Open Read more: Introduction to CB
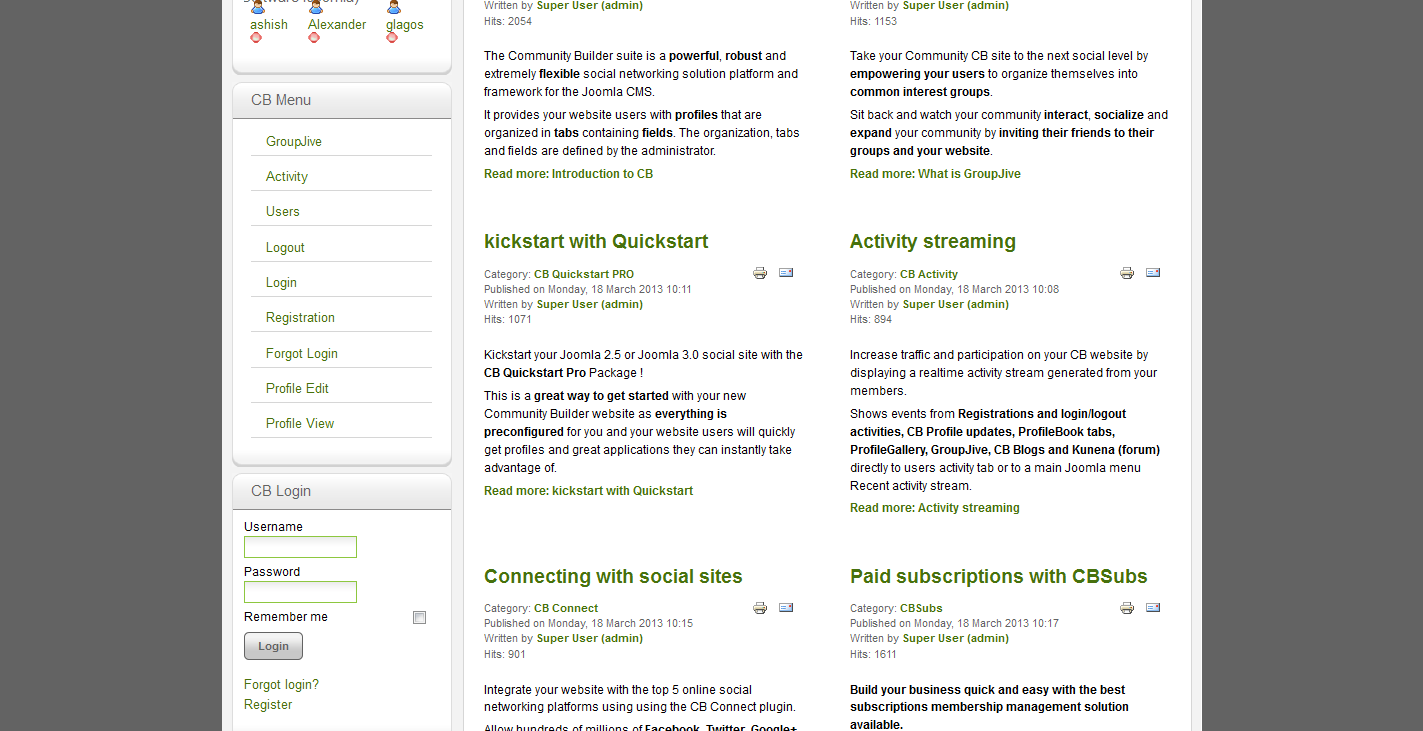Image resolution: width=1423 pixels, height=731 pixels. pyautogui.click(x=568, y=174)
